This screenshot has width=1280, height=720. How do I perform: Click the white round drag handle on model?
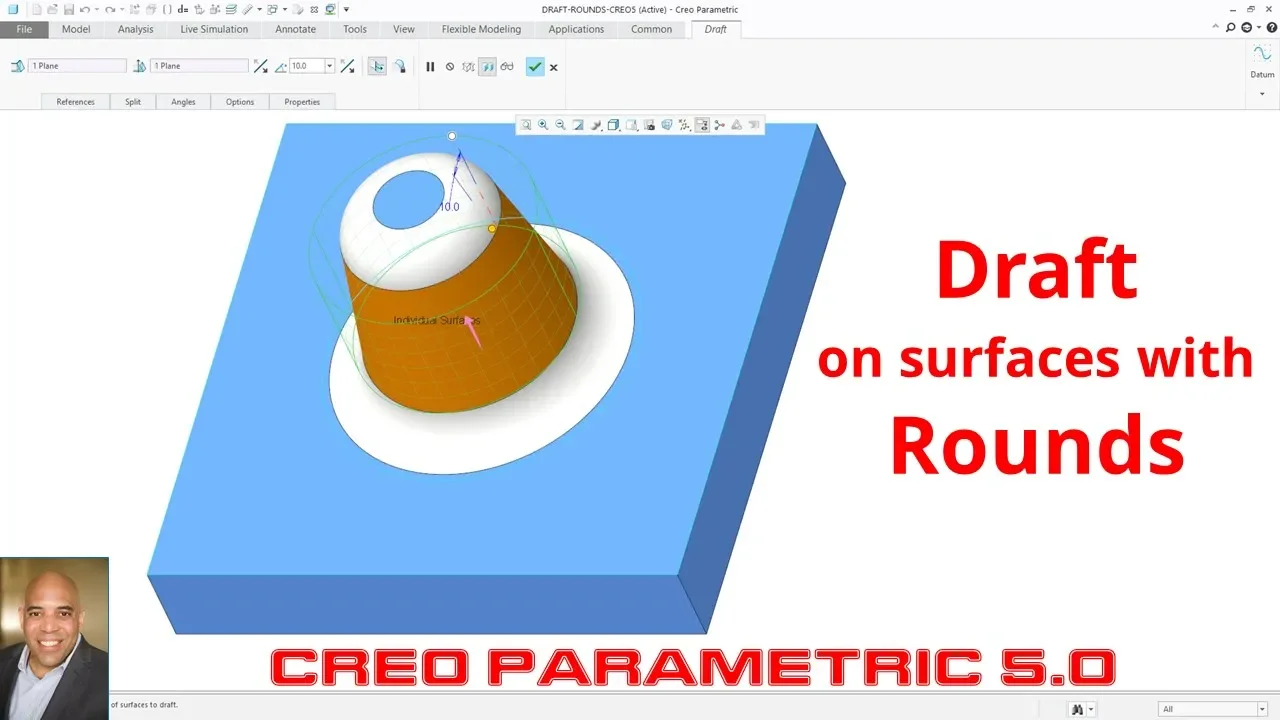[452, 136]
